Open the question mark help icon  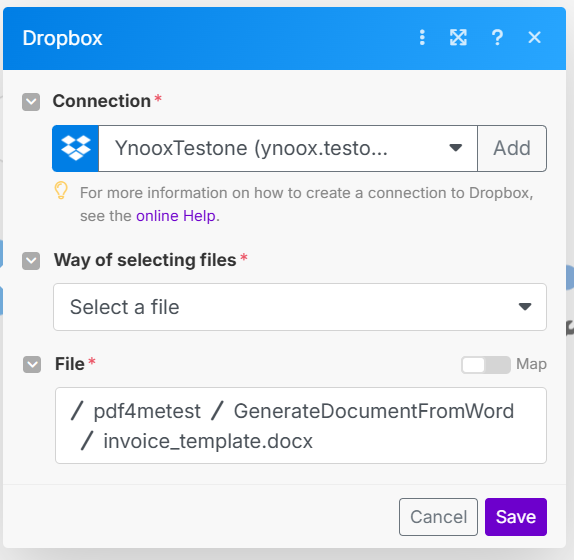click(497, 37)
